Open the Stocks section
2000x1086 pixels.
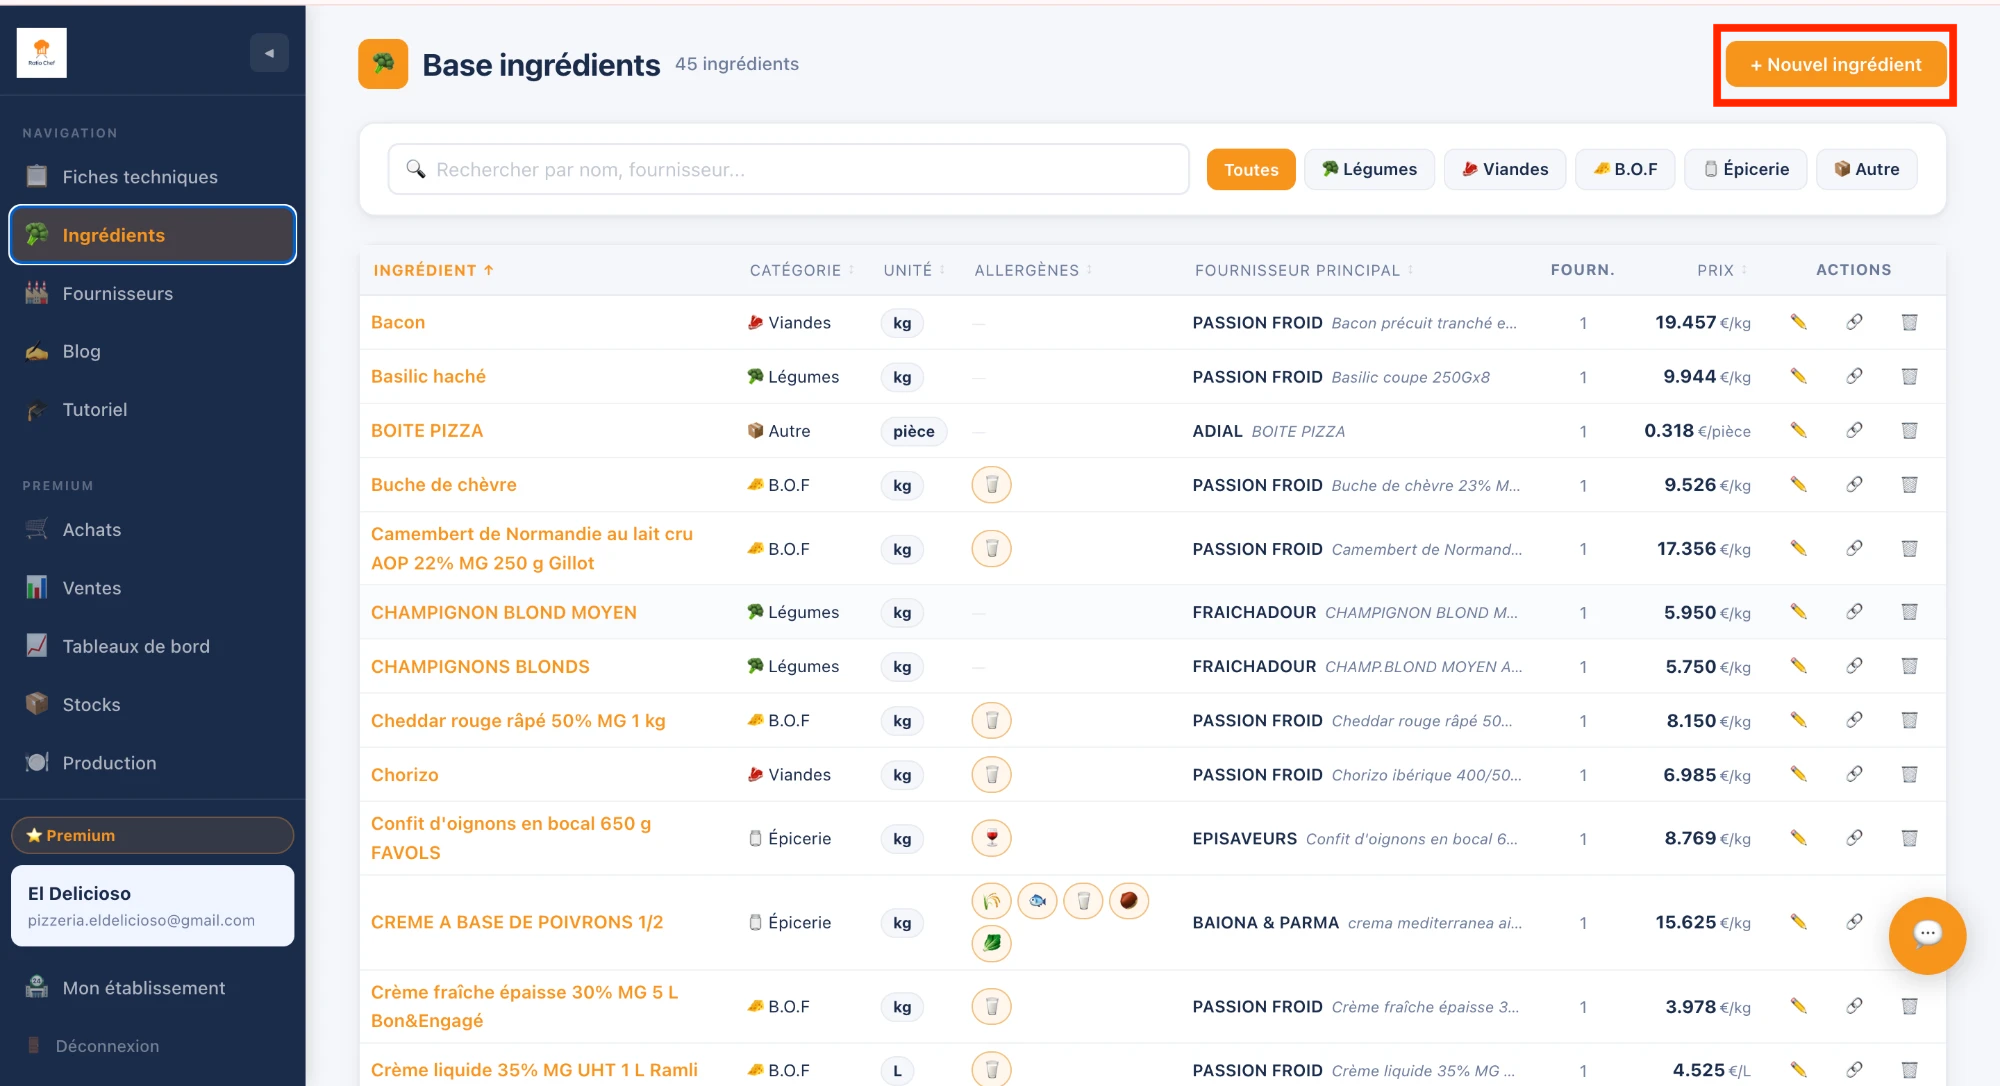(x=152, y=704)
